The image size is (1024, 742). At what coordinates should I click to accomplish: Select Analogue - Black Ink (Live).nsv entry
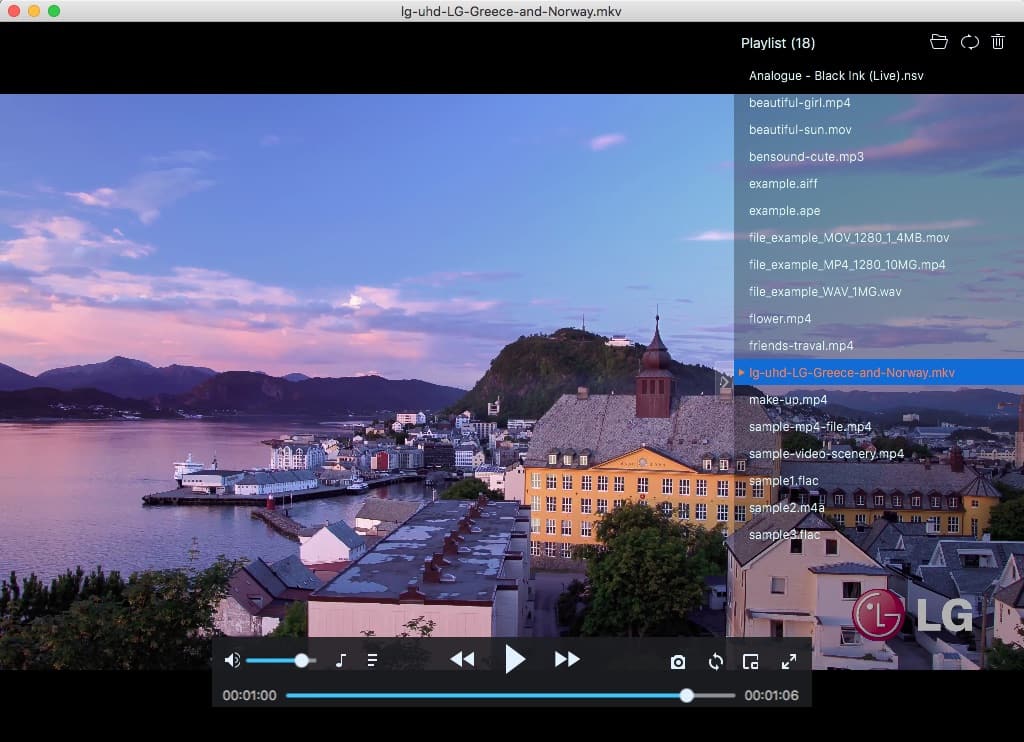[x=836, y=75]
